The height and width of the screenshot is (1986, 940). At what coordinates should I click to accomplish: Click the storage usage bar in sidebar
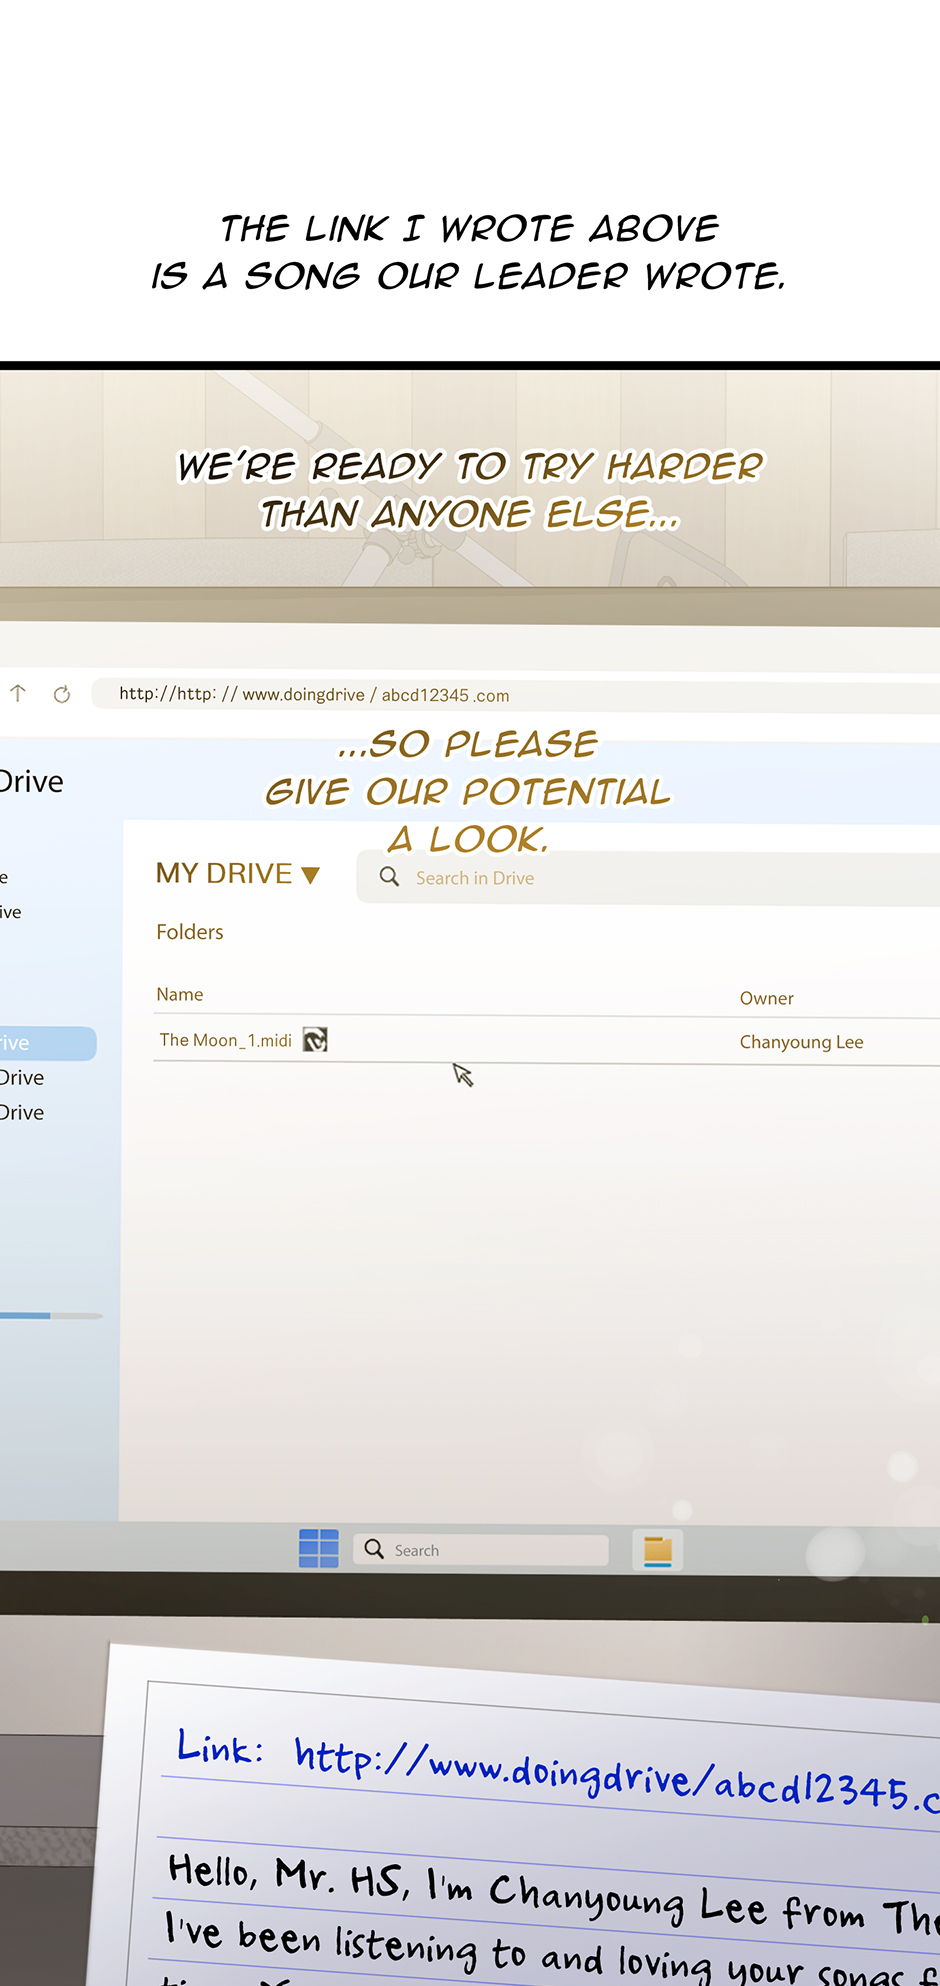pos(50,1316)
